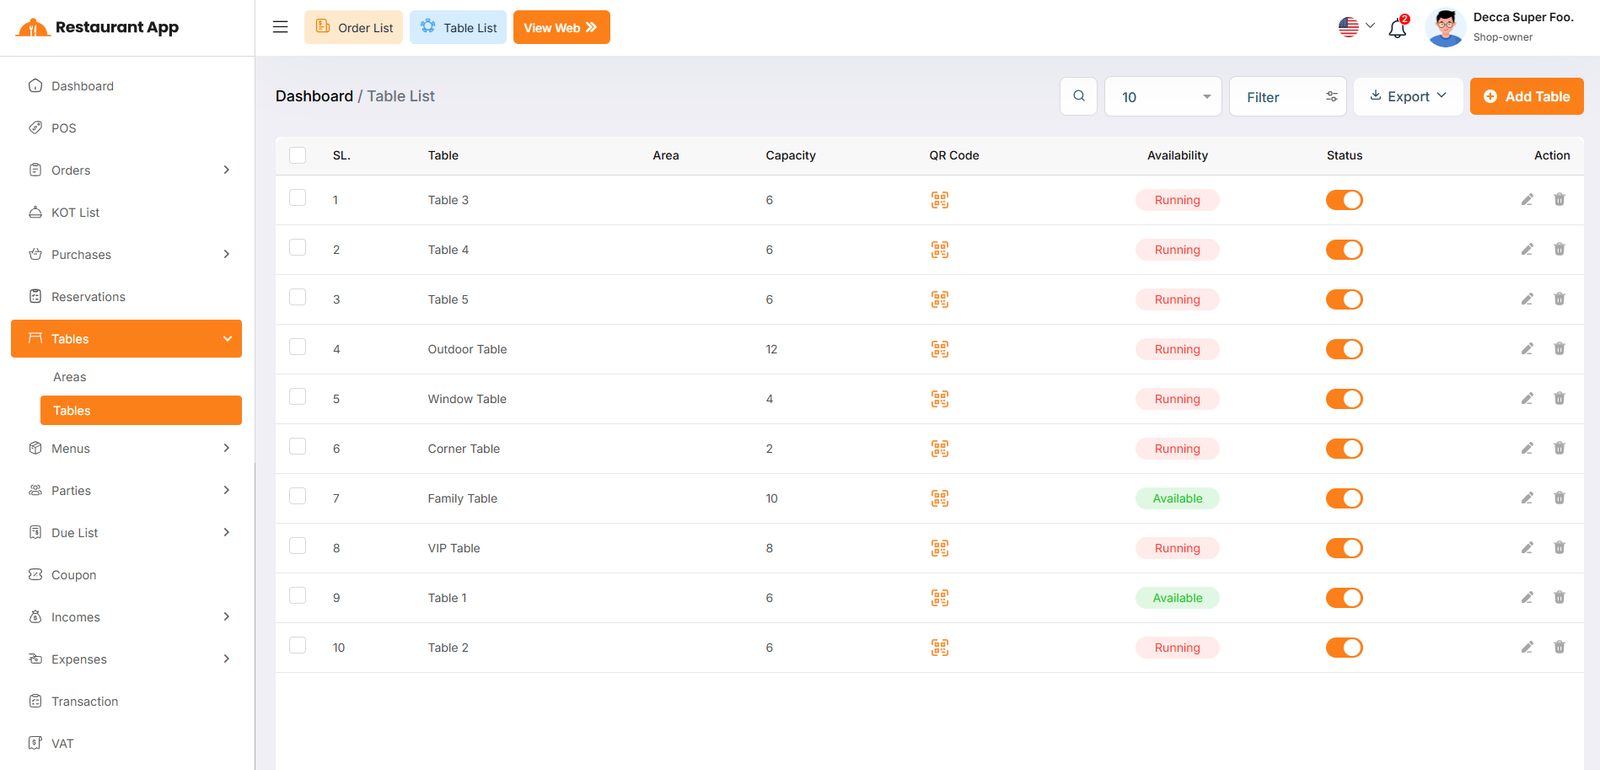This screenshot has height=770, width=1600.
Task: Click the Add Table button
Action: coord(1525,96)
